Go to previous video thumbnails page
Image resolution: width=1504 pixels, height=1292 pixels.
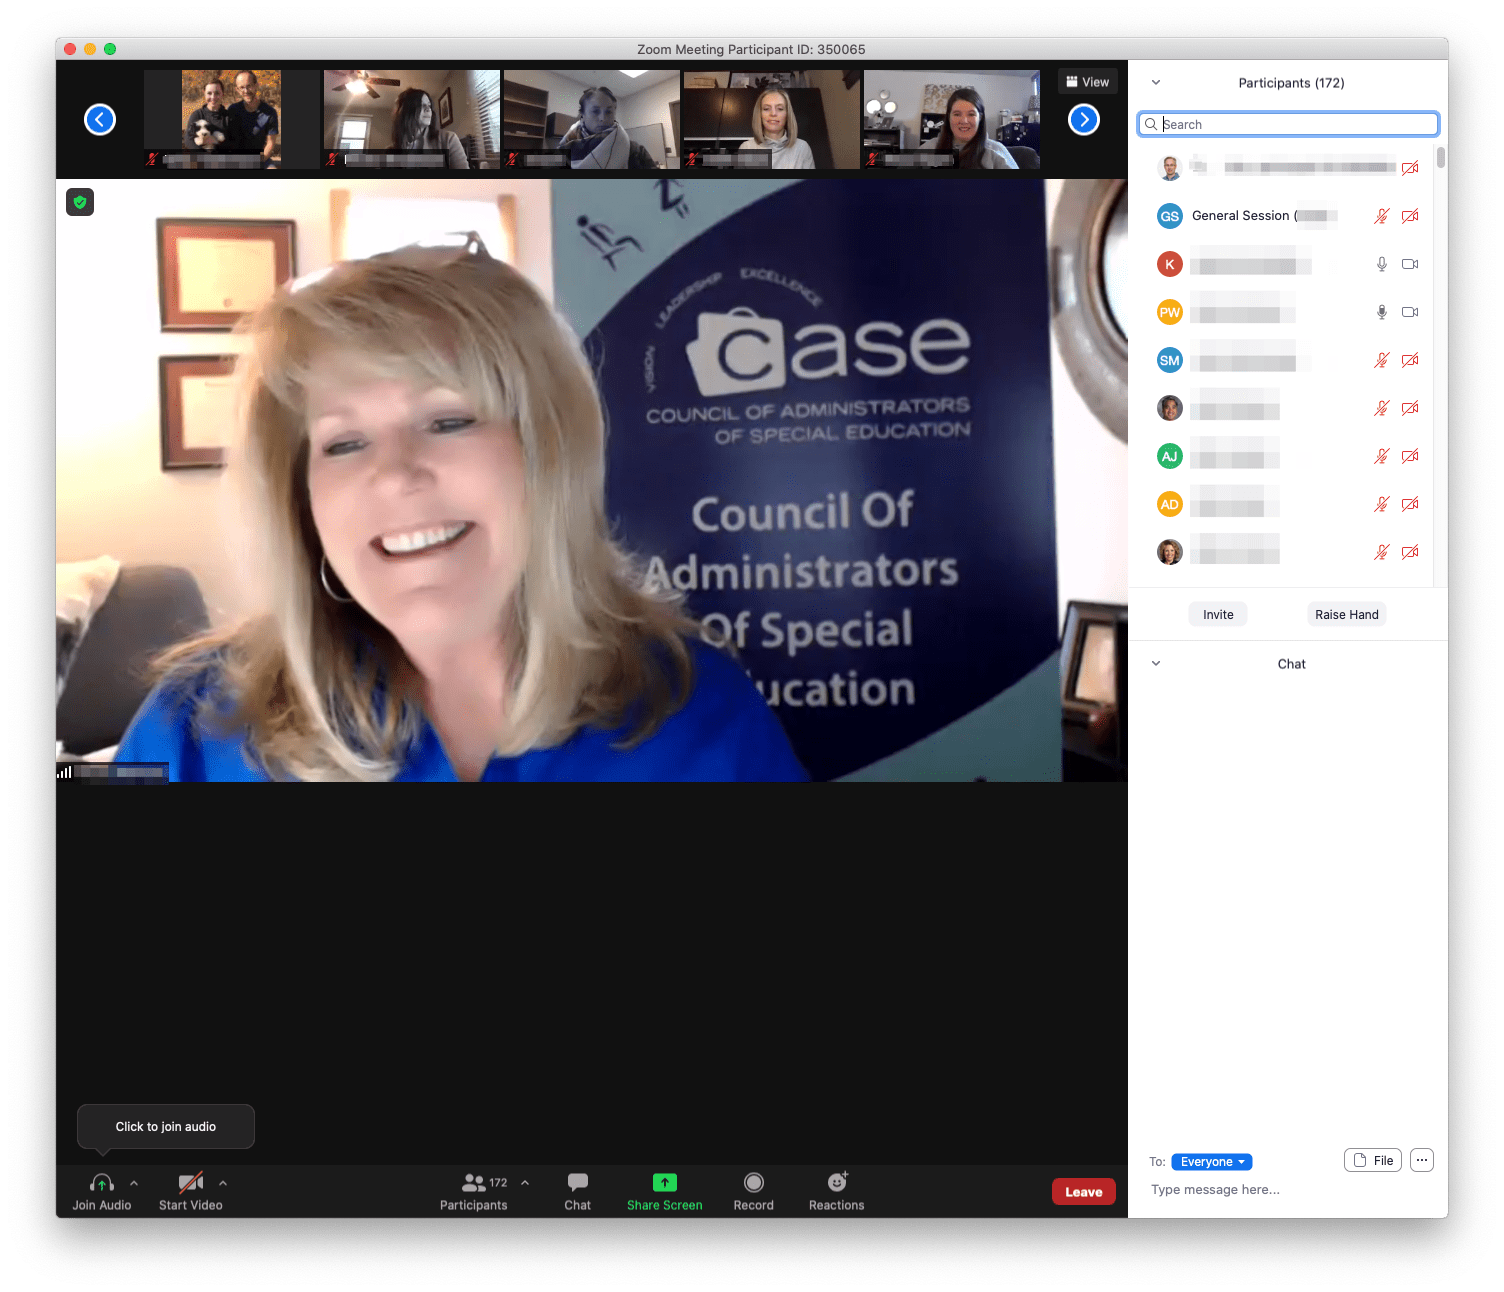[100, 120]
